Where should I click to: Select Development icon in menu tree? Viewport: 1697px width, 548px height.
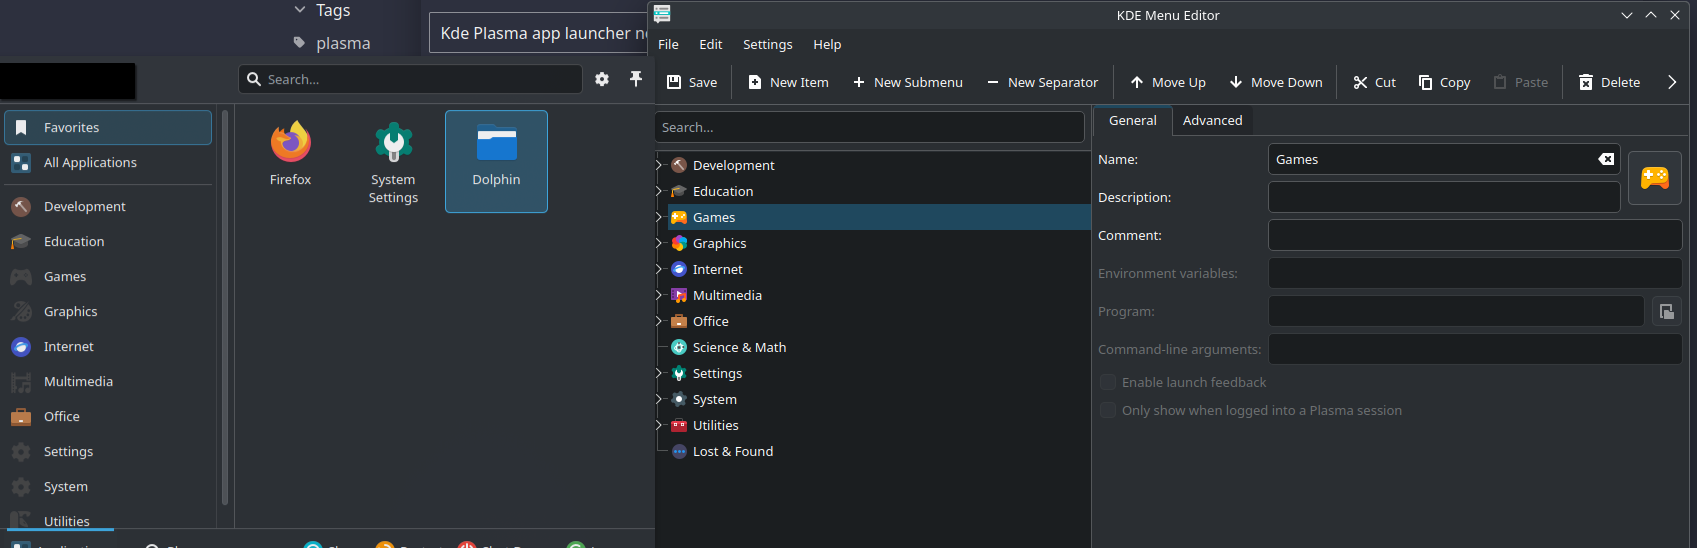[x=679, y=165]
